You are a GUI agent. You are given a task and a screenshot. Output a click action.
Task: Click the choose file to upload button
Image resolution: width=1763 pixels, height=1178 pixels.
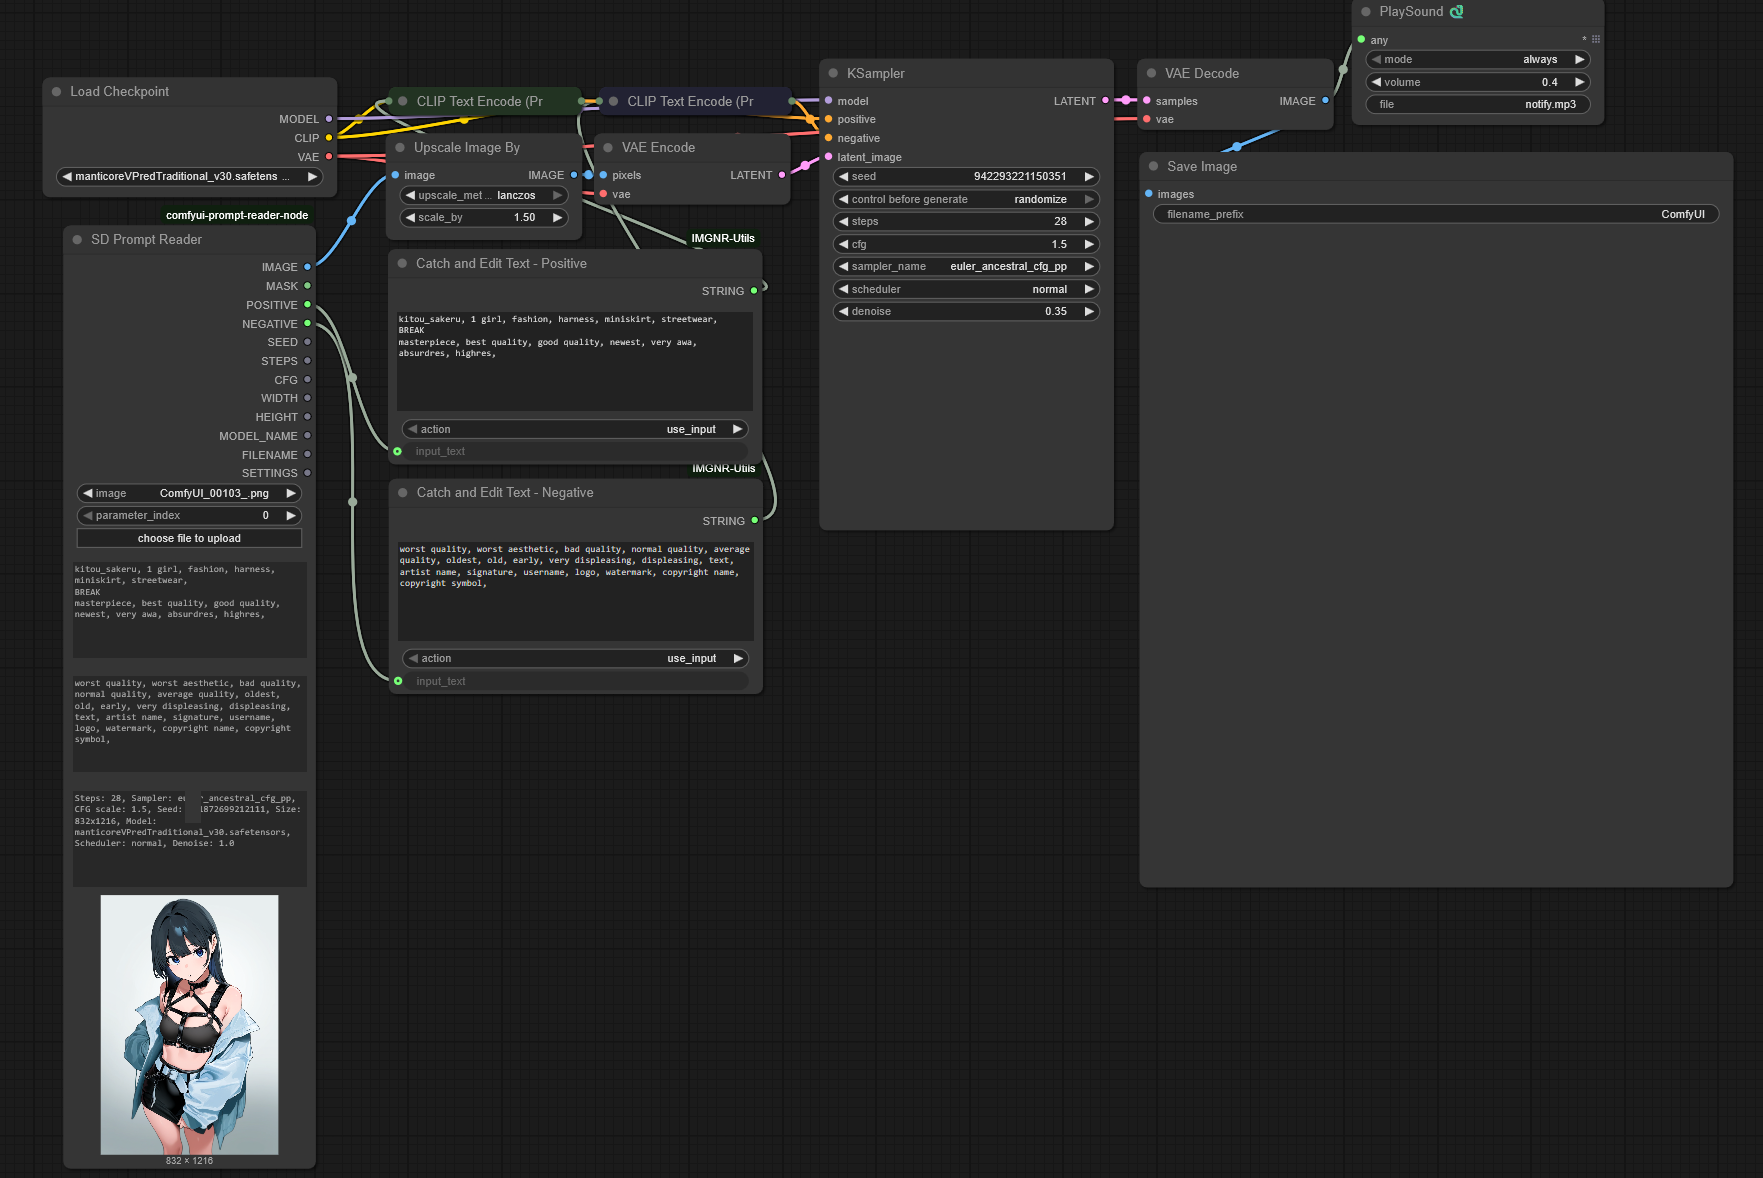(189, 538)
